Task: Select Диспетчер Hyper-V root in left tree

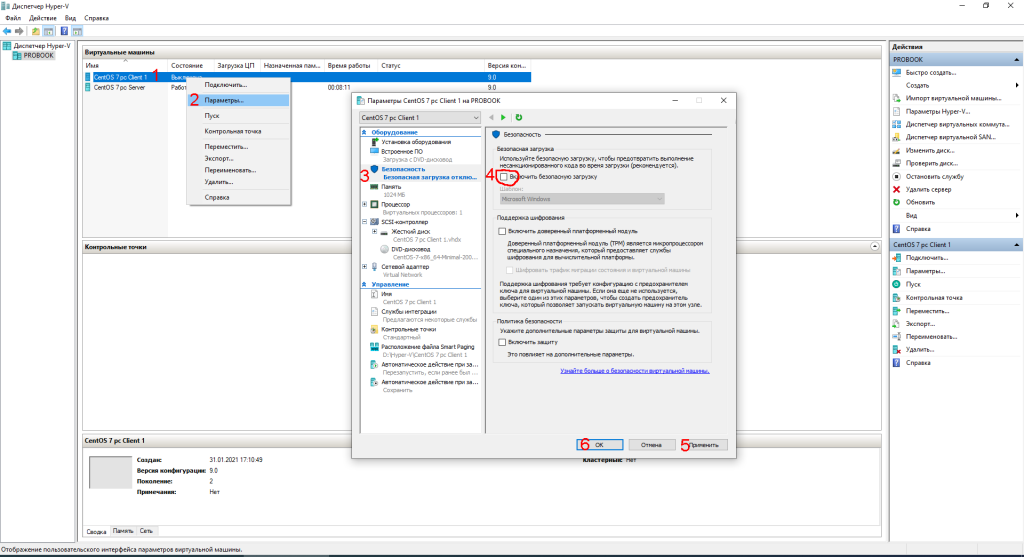Action: point(42,46)
